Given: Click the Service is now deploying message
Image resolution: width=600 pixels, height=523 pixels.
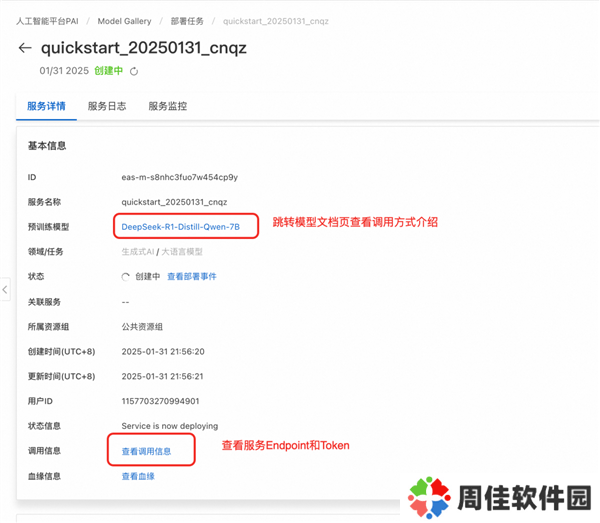Looking at the screenshot, I should tap(170, 426).
